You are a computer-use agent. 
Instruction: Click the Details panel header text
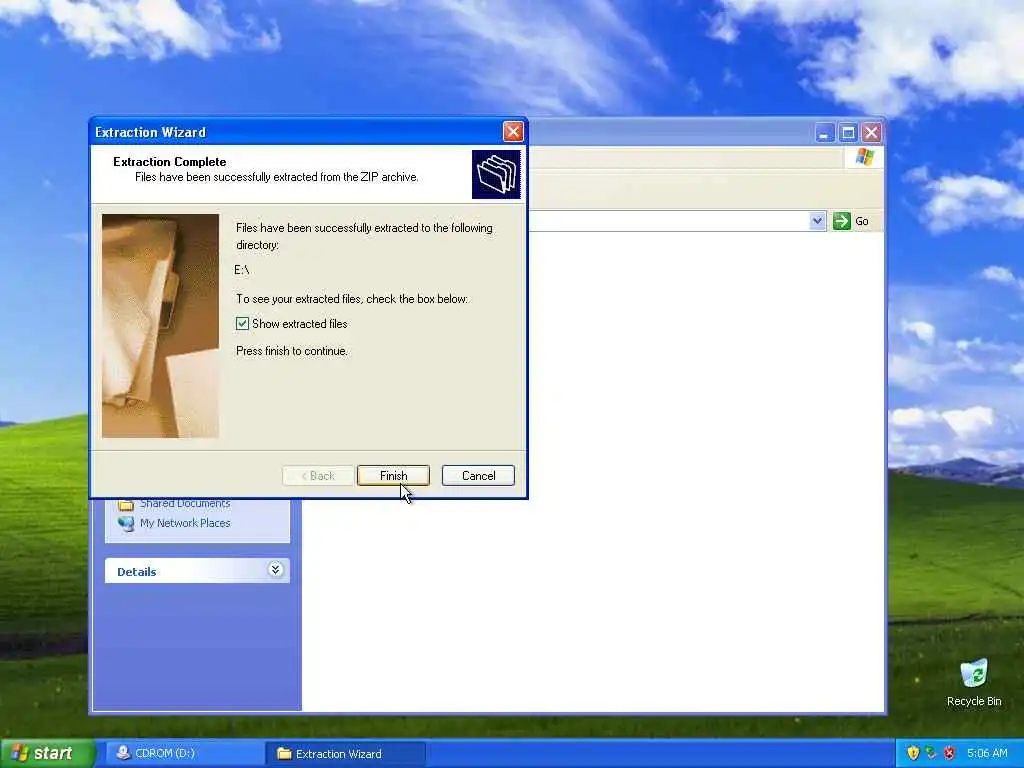(136, 571)
